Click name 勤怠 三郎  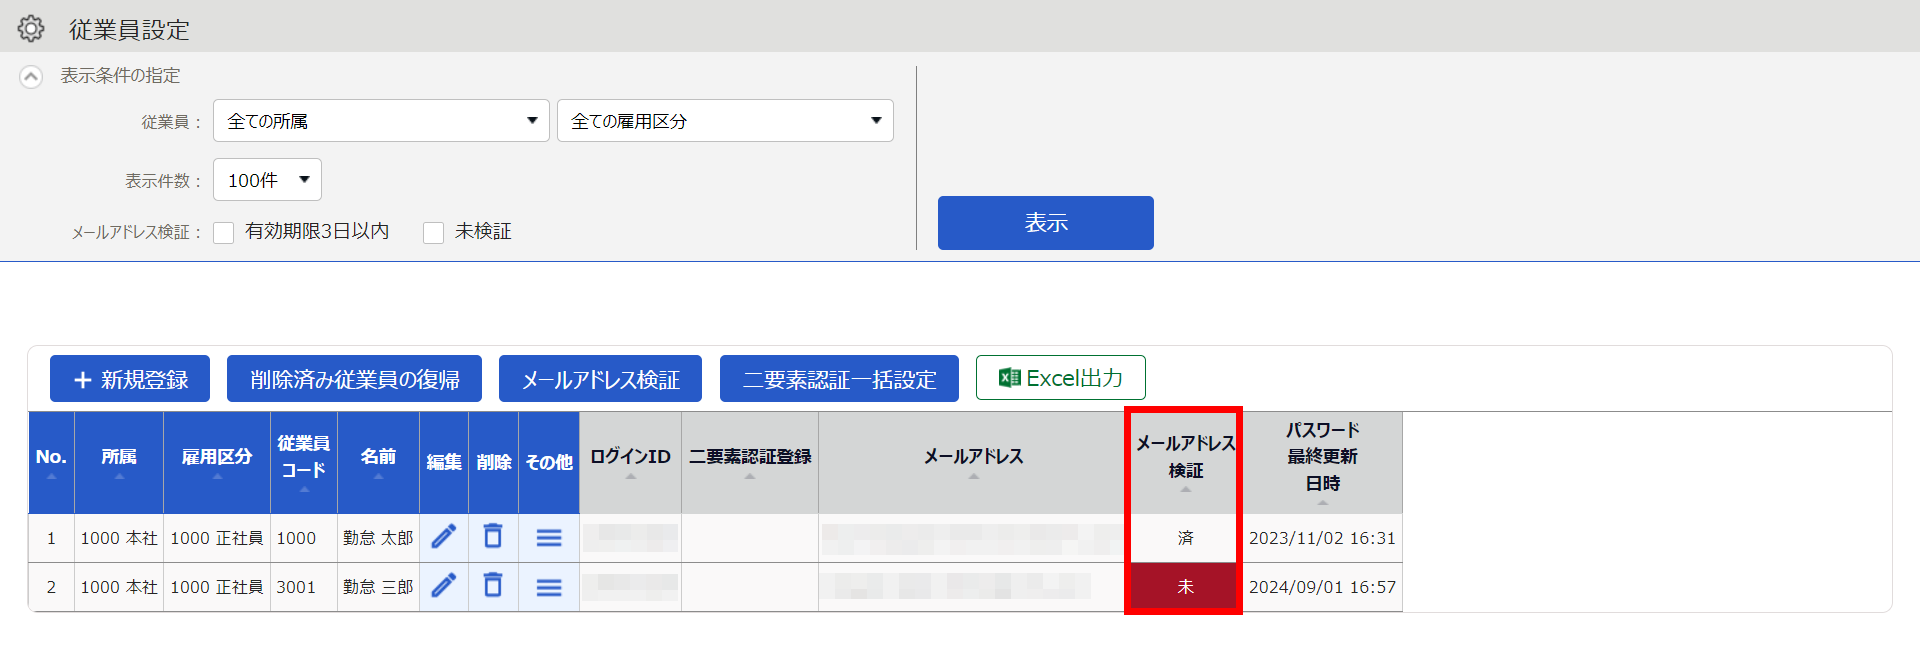(378, 587)
